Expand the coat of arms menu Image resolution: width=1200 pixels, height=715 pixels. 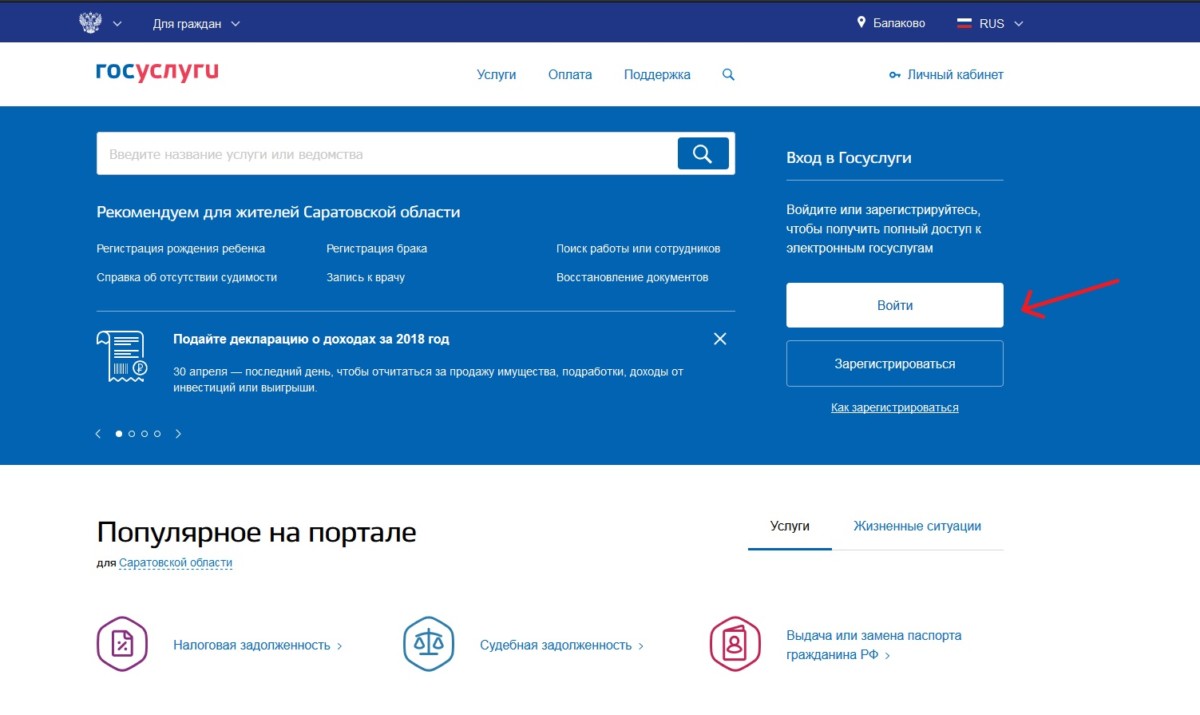coord(100,23)
